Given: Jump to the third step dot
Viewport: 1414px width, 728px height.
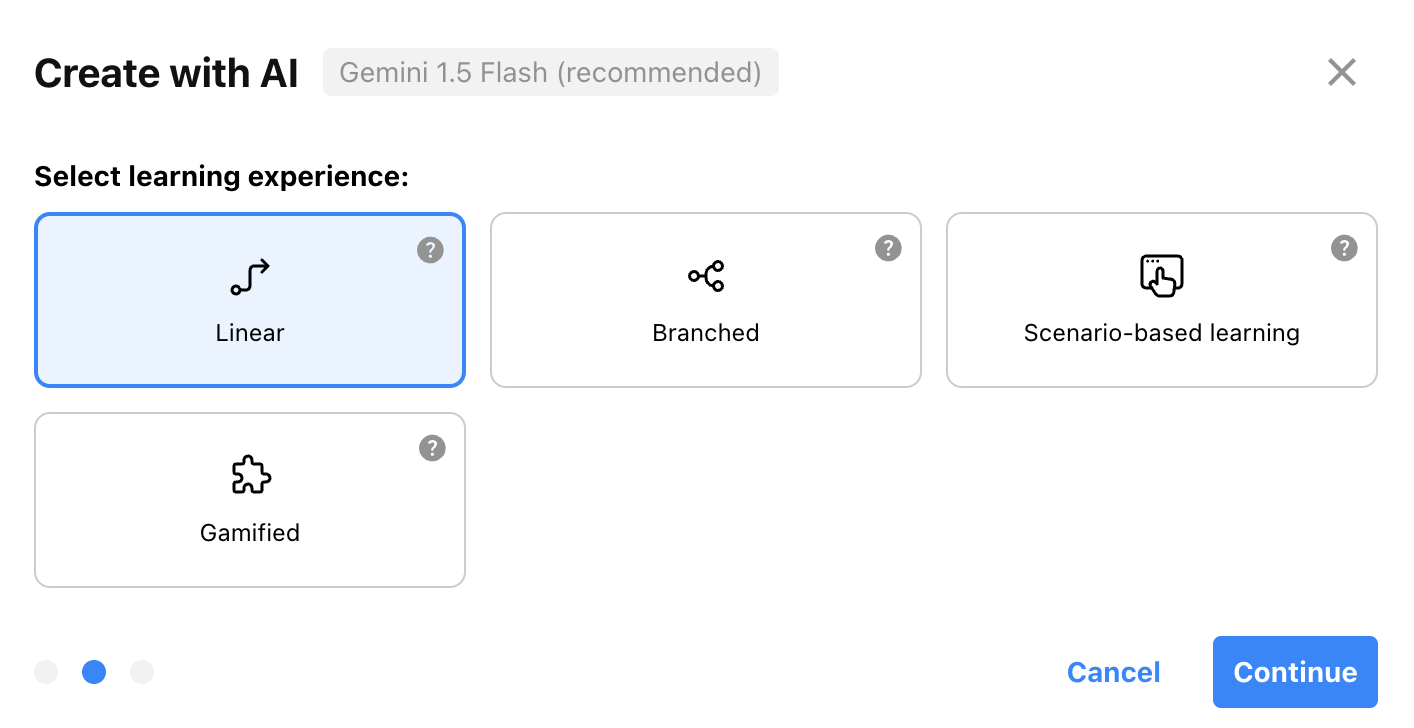Looking at the screenshot, I should pyautogui.click(x=142, y=672).
